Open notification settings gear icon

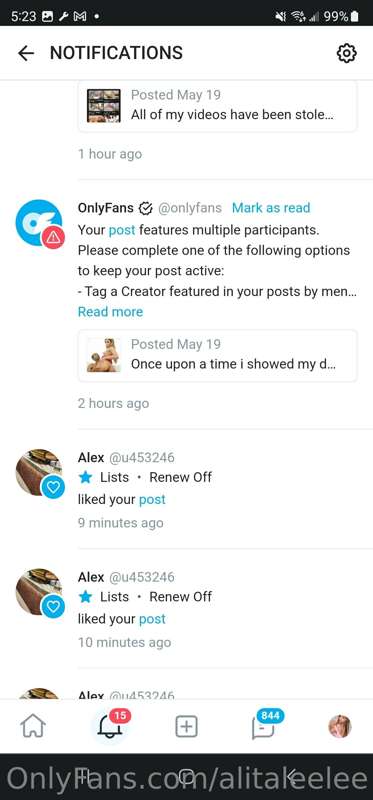[346, 53]
